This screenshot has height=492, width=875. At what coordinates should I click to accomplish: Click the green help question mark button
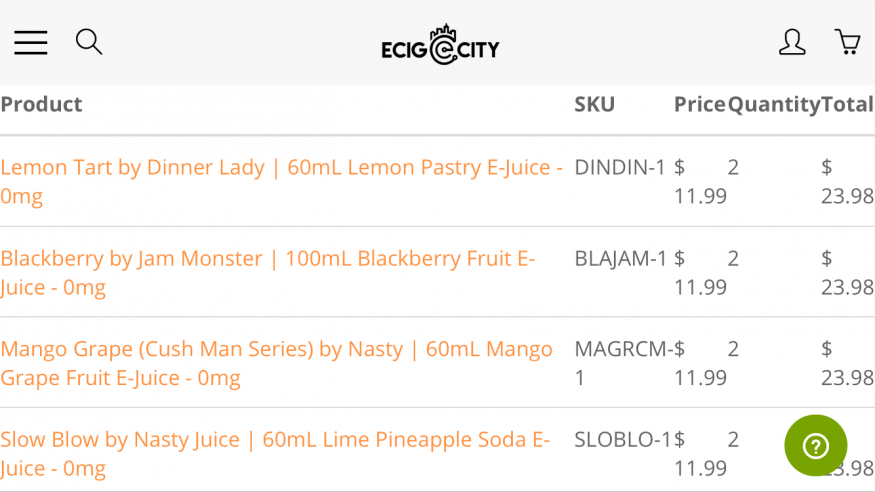click(815, 446)
